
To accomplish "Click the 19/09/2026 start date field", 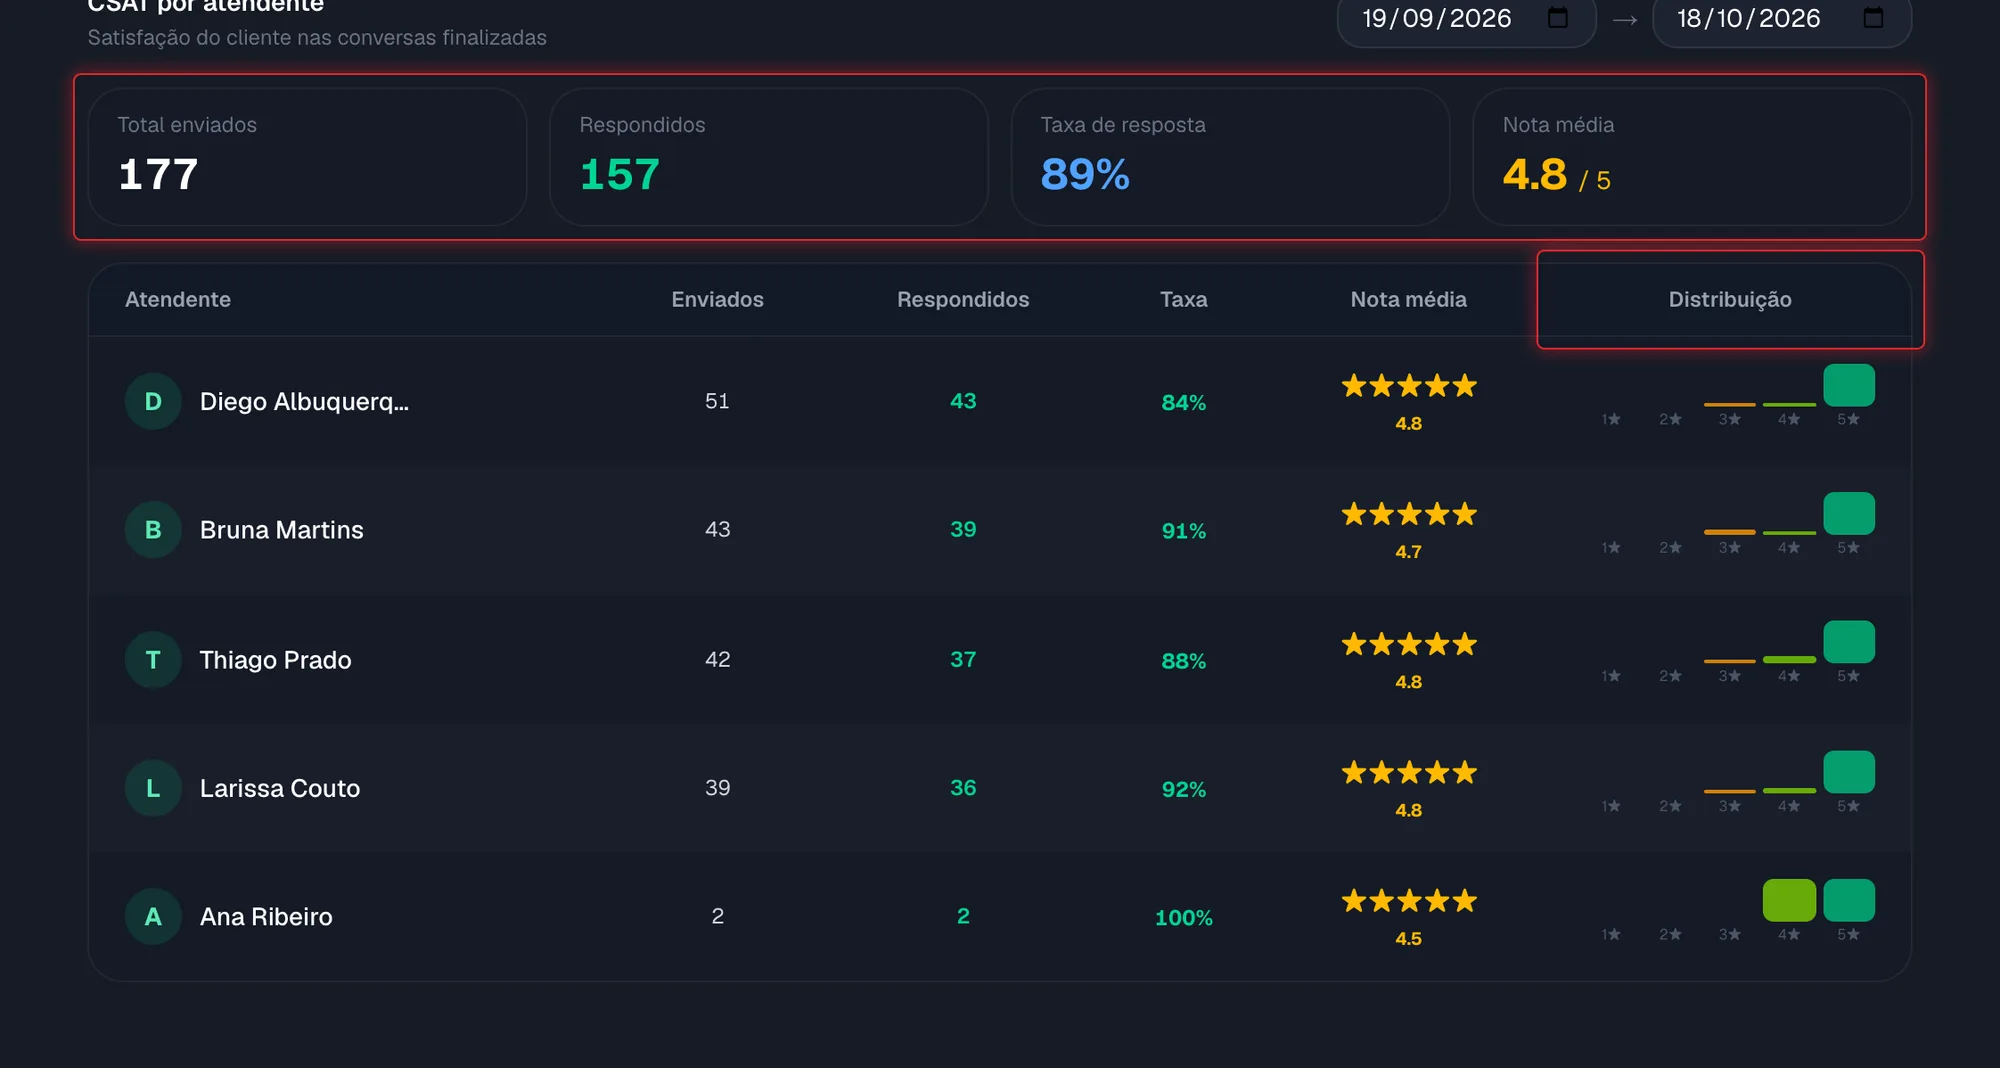I will [1466, 20].
